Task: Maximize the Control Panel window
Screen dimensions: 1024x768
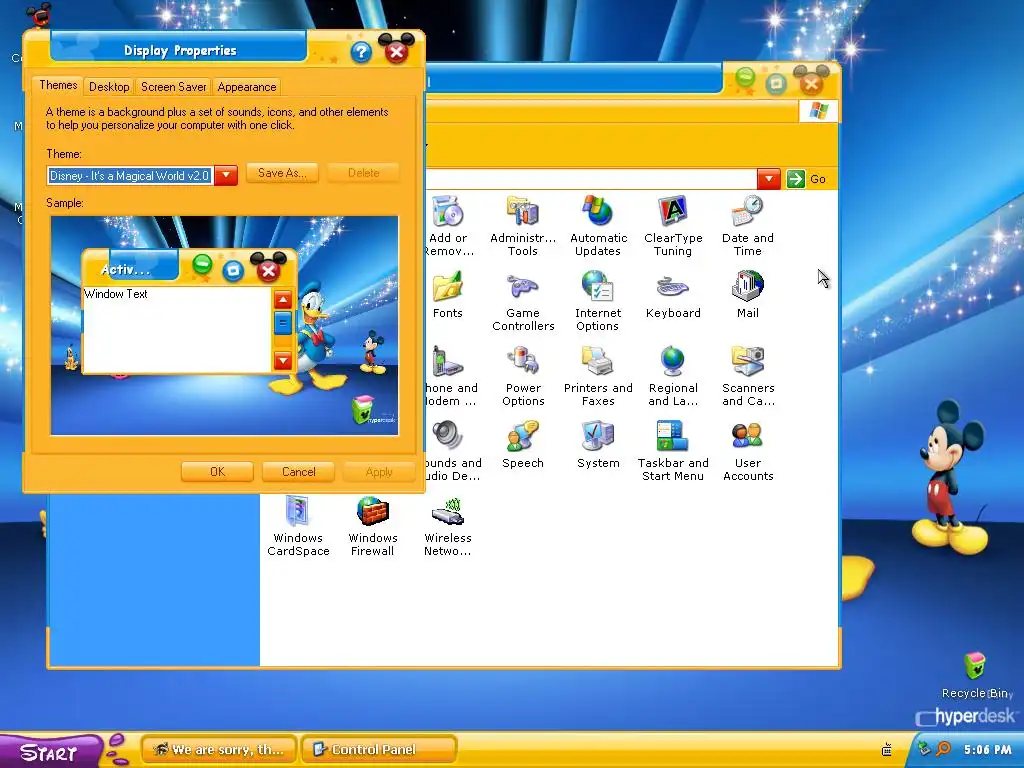Action: (x=776, y=83)
